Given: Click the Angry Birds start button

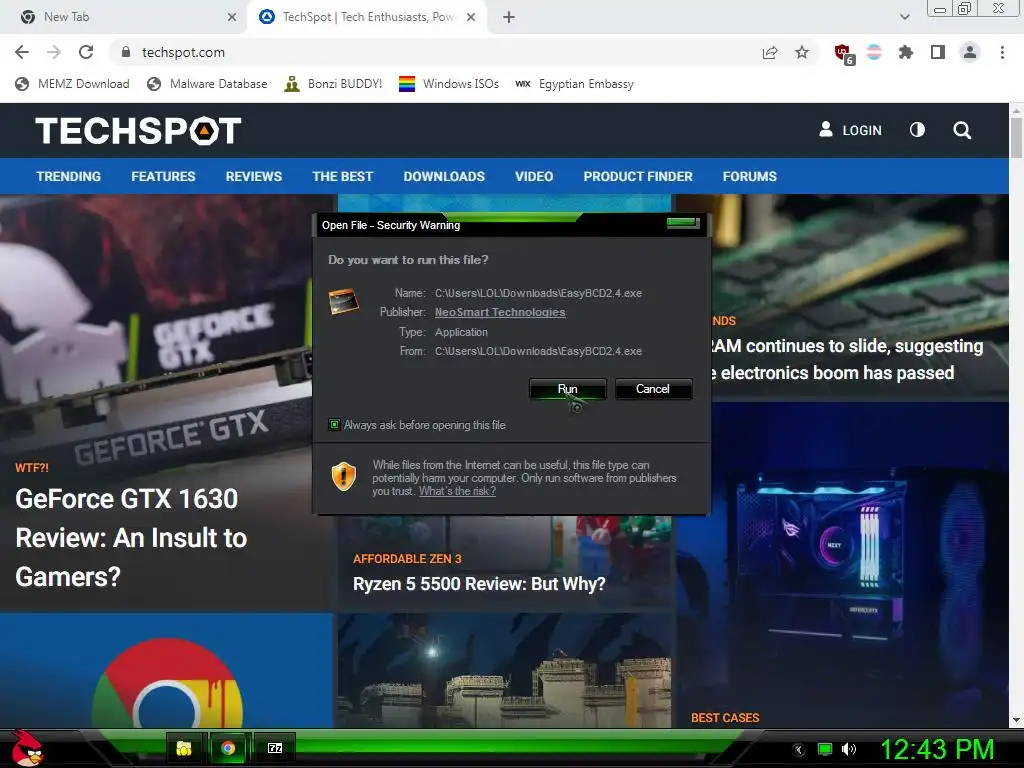Looking at the screenshot, I should [x=25, y=748].
